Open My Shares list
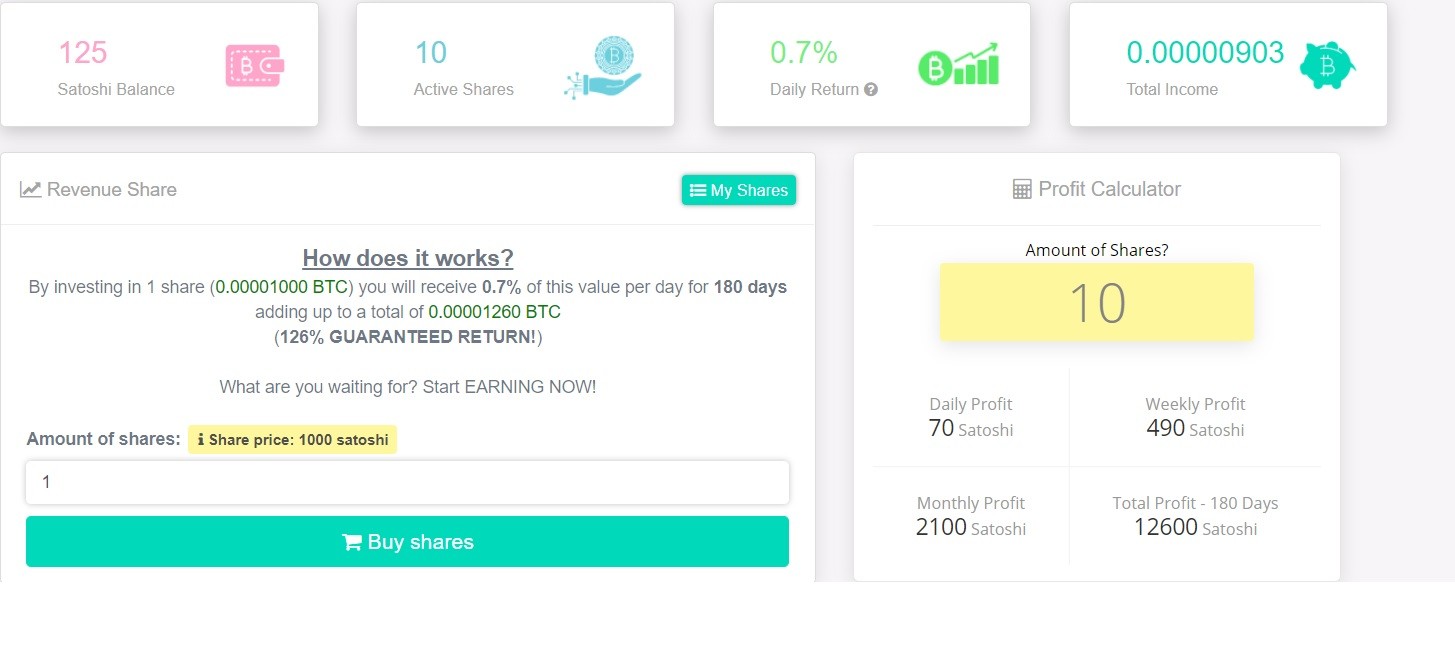 (x=739, y=190)
